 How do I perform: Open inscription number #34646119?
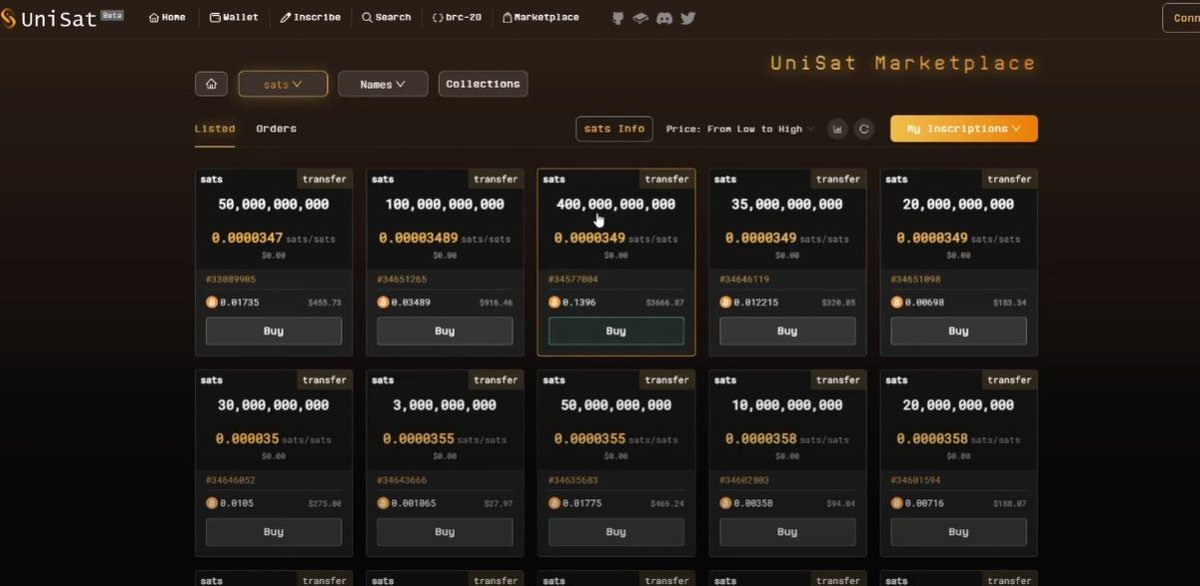[745, 279]
